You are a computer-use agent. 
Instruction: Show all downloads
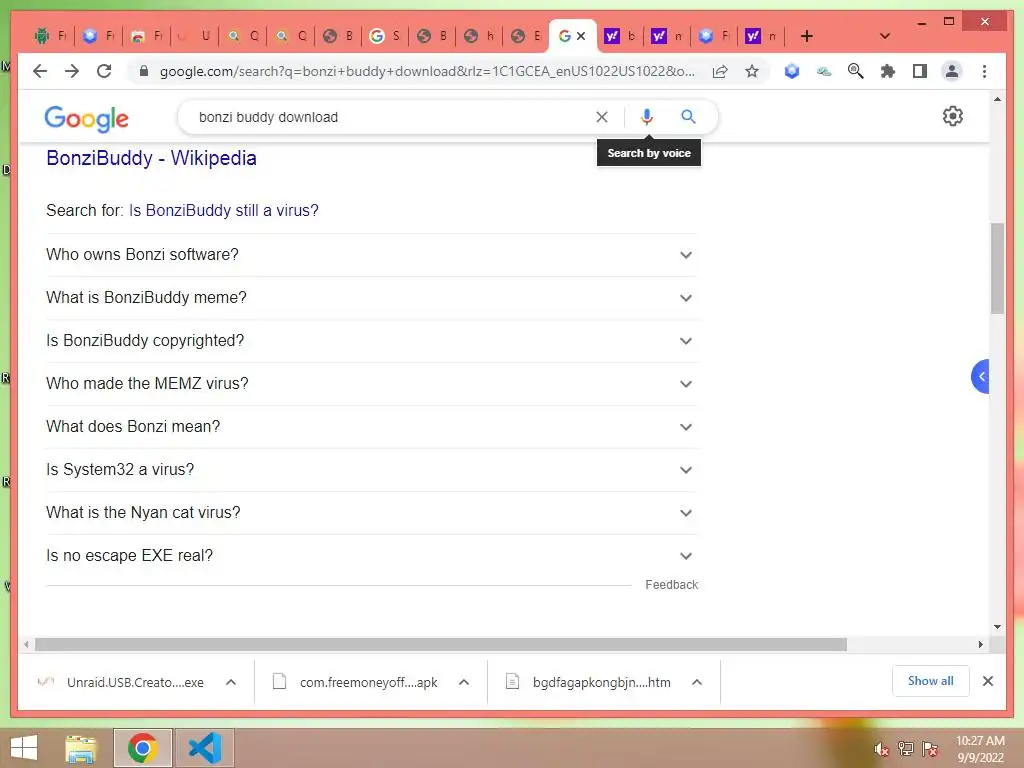coord(931,681)
